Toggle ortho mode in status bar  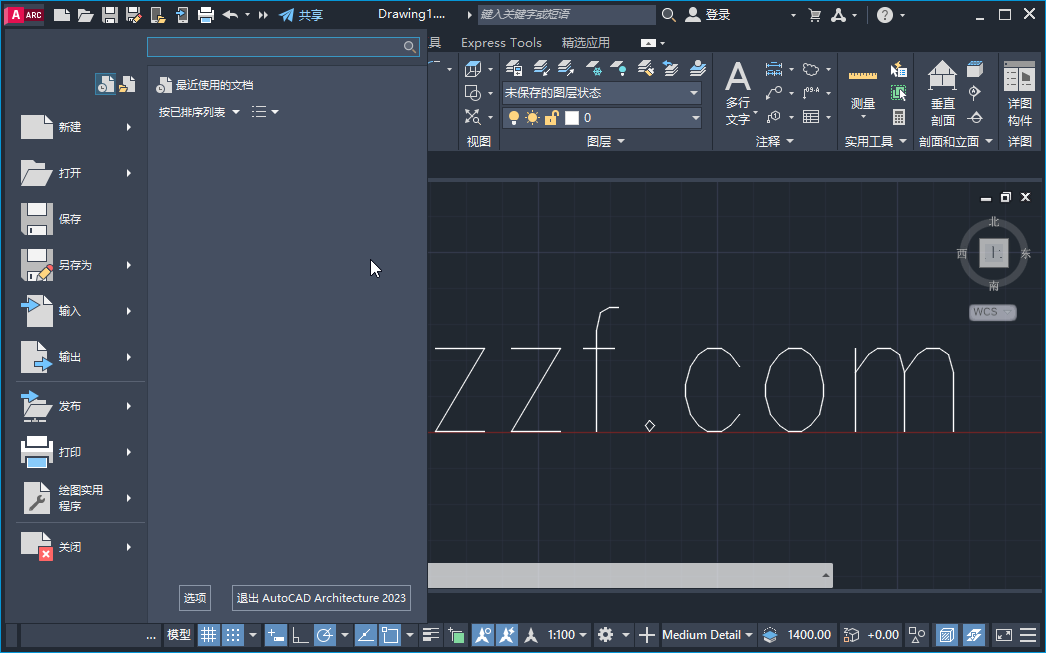[x=301, y=635]
